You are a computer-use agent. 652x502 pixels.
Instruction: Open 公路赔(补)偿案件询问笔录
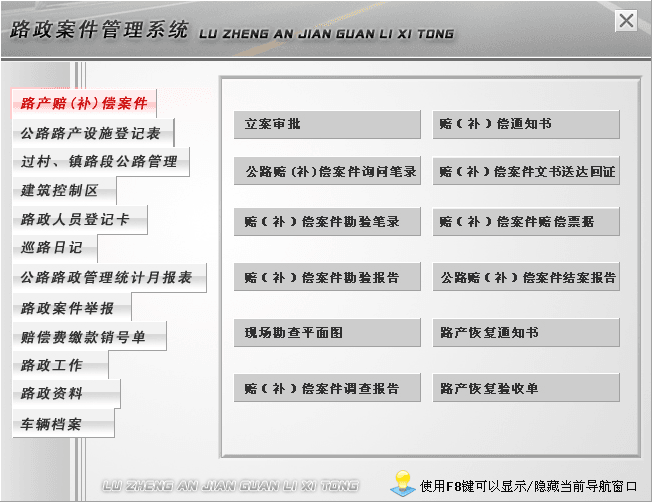pyautogui.click(x=327, y=171)
